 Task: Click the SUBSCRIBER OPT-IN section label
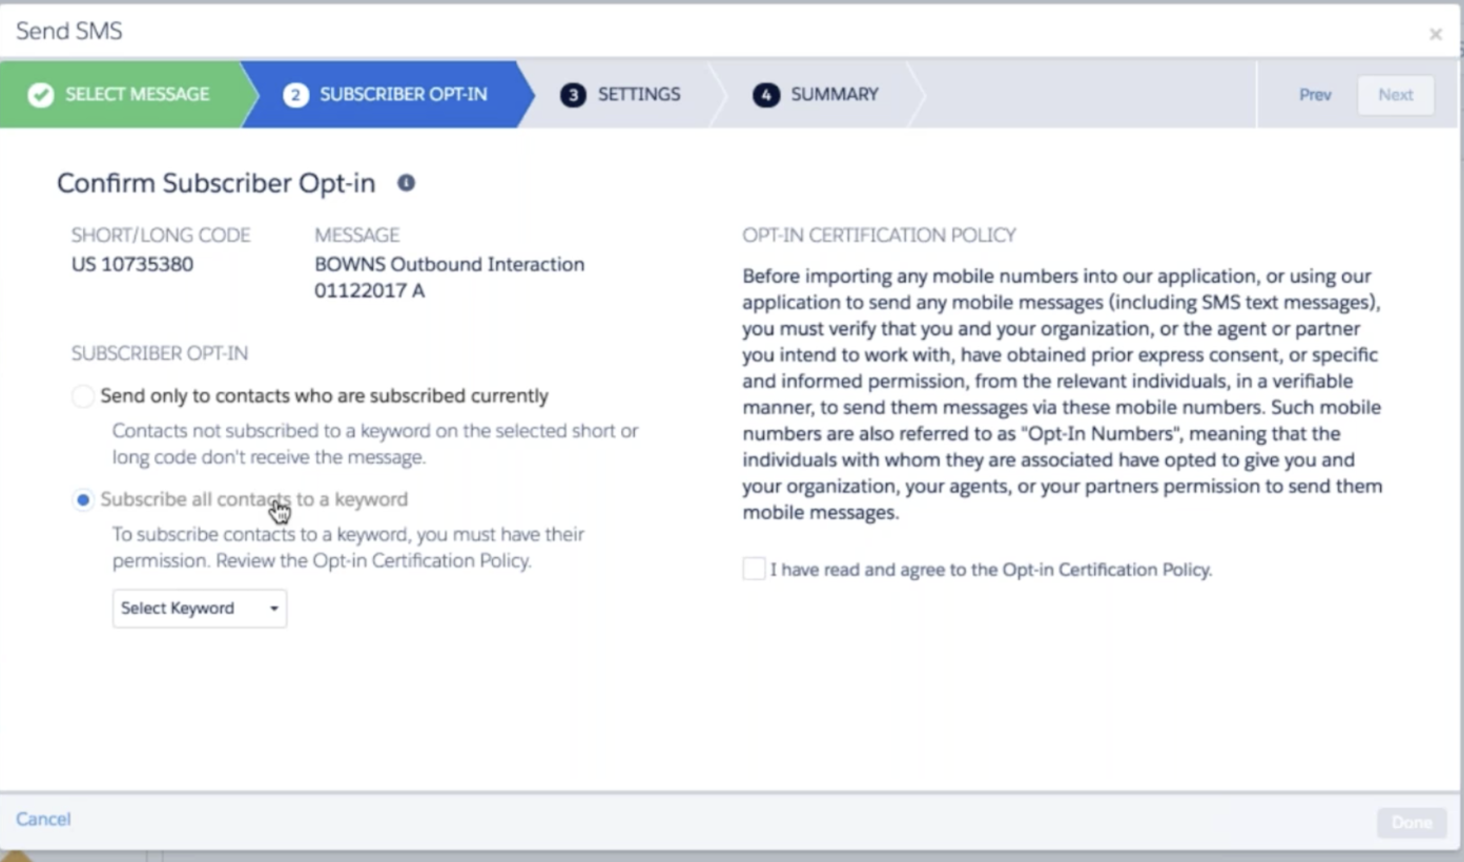pos(159,353)
